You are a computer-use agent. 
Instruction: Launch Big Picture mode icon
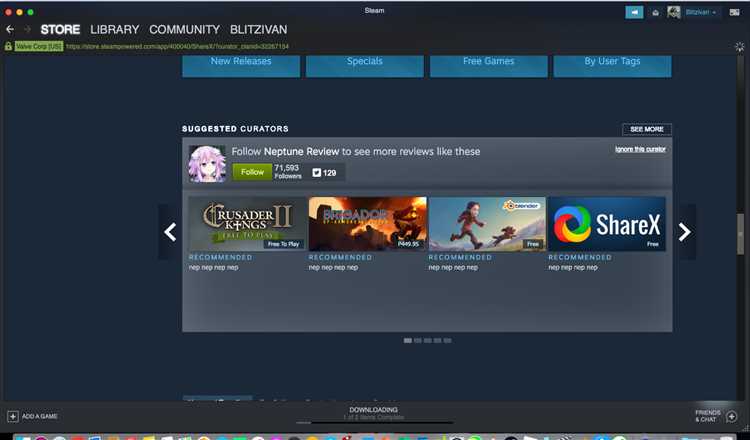[734, 12]
